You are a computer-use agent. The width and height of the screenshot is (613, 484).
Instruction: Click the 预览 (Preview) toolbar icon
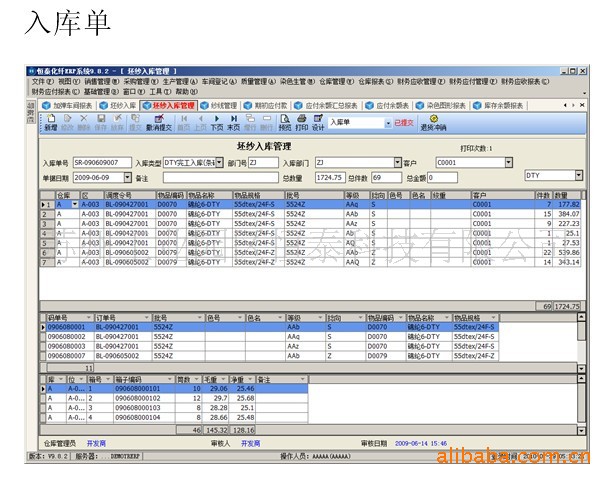pyautogui.click(x=285, y=123)
